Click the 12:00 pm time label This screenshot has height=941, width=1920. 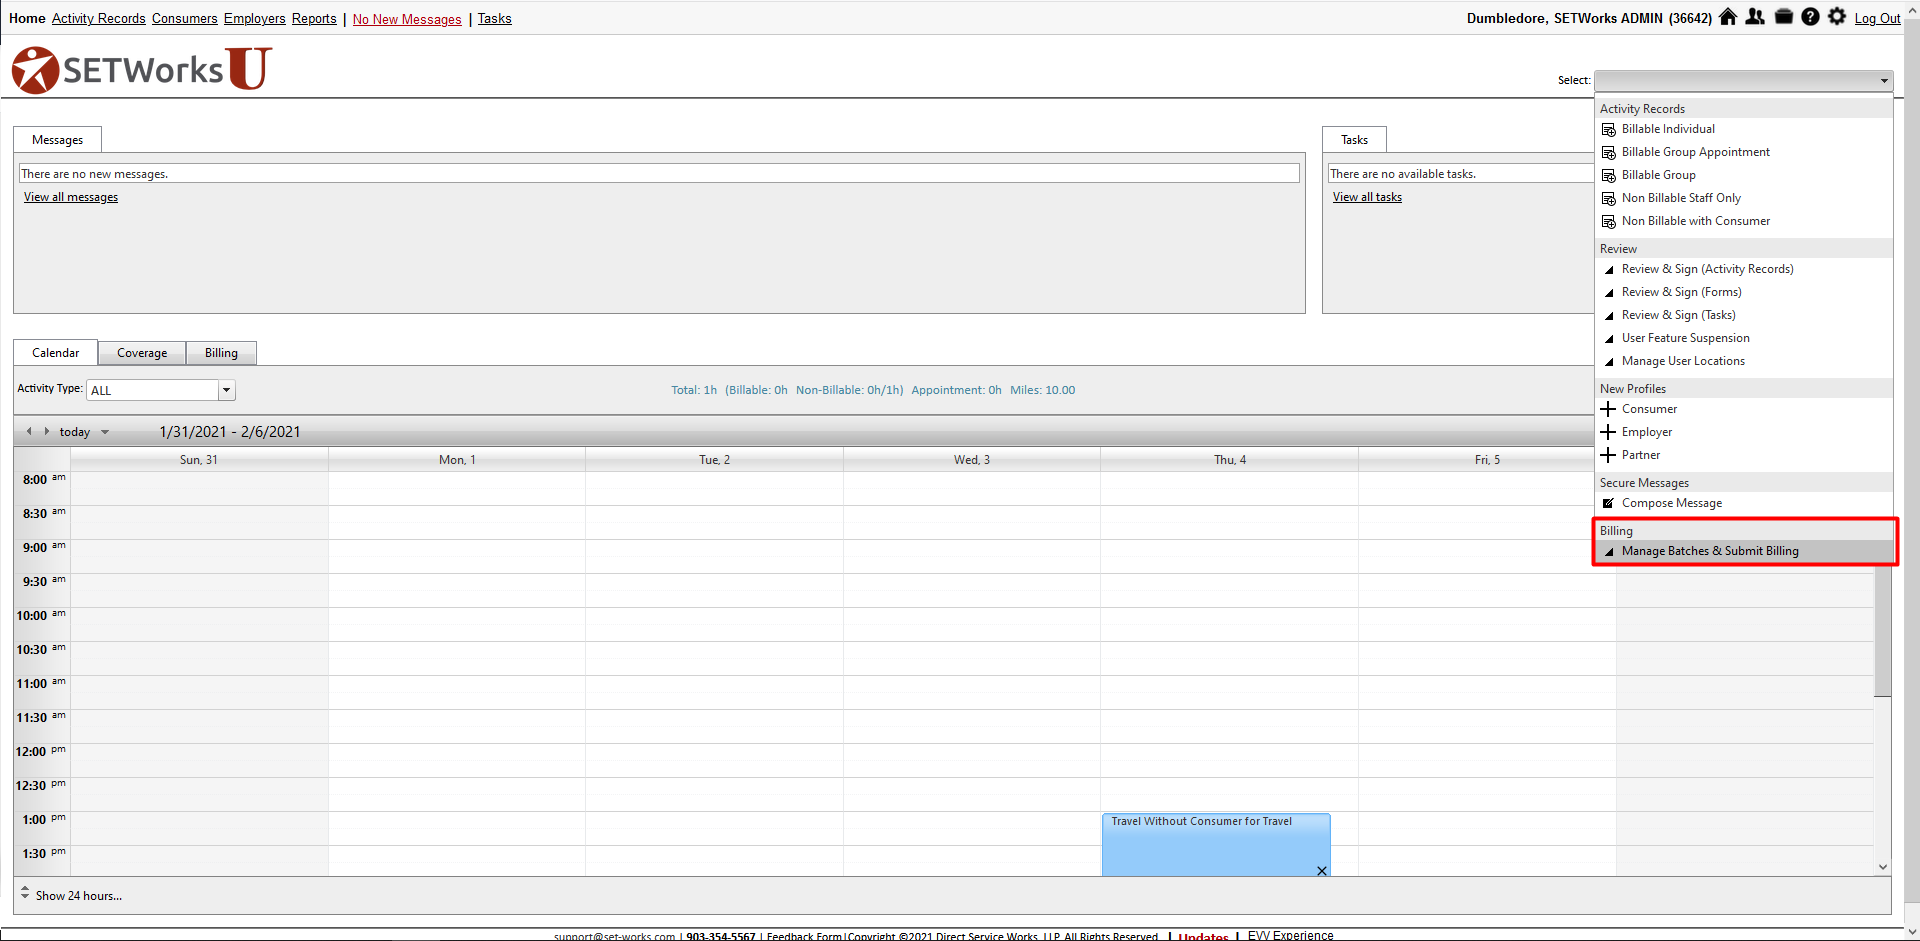(41, 751)
